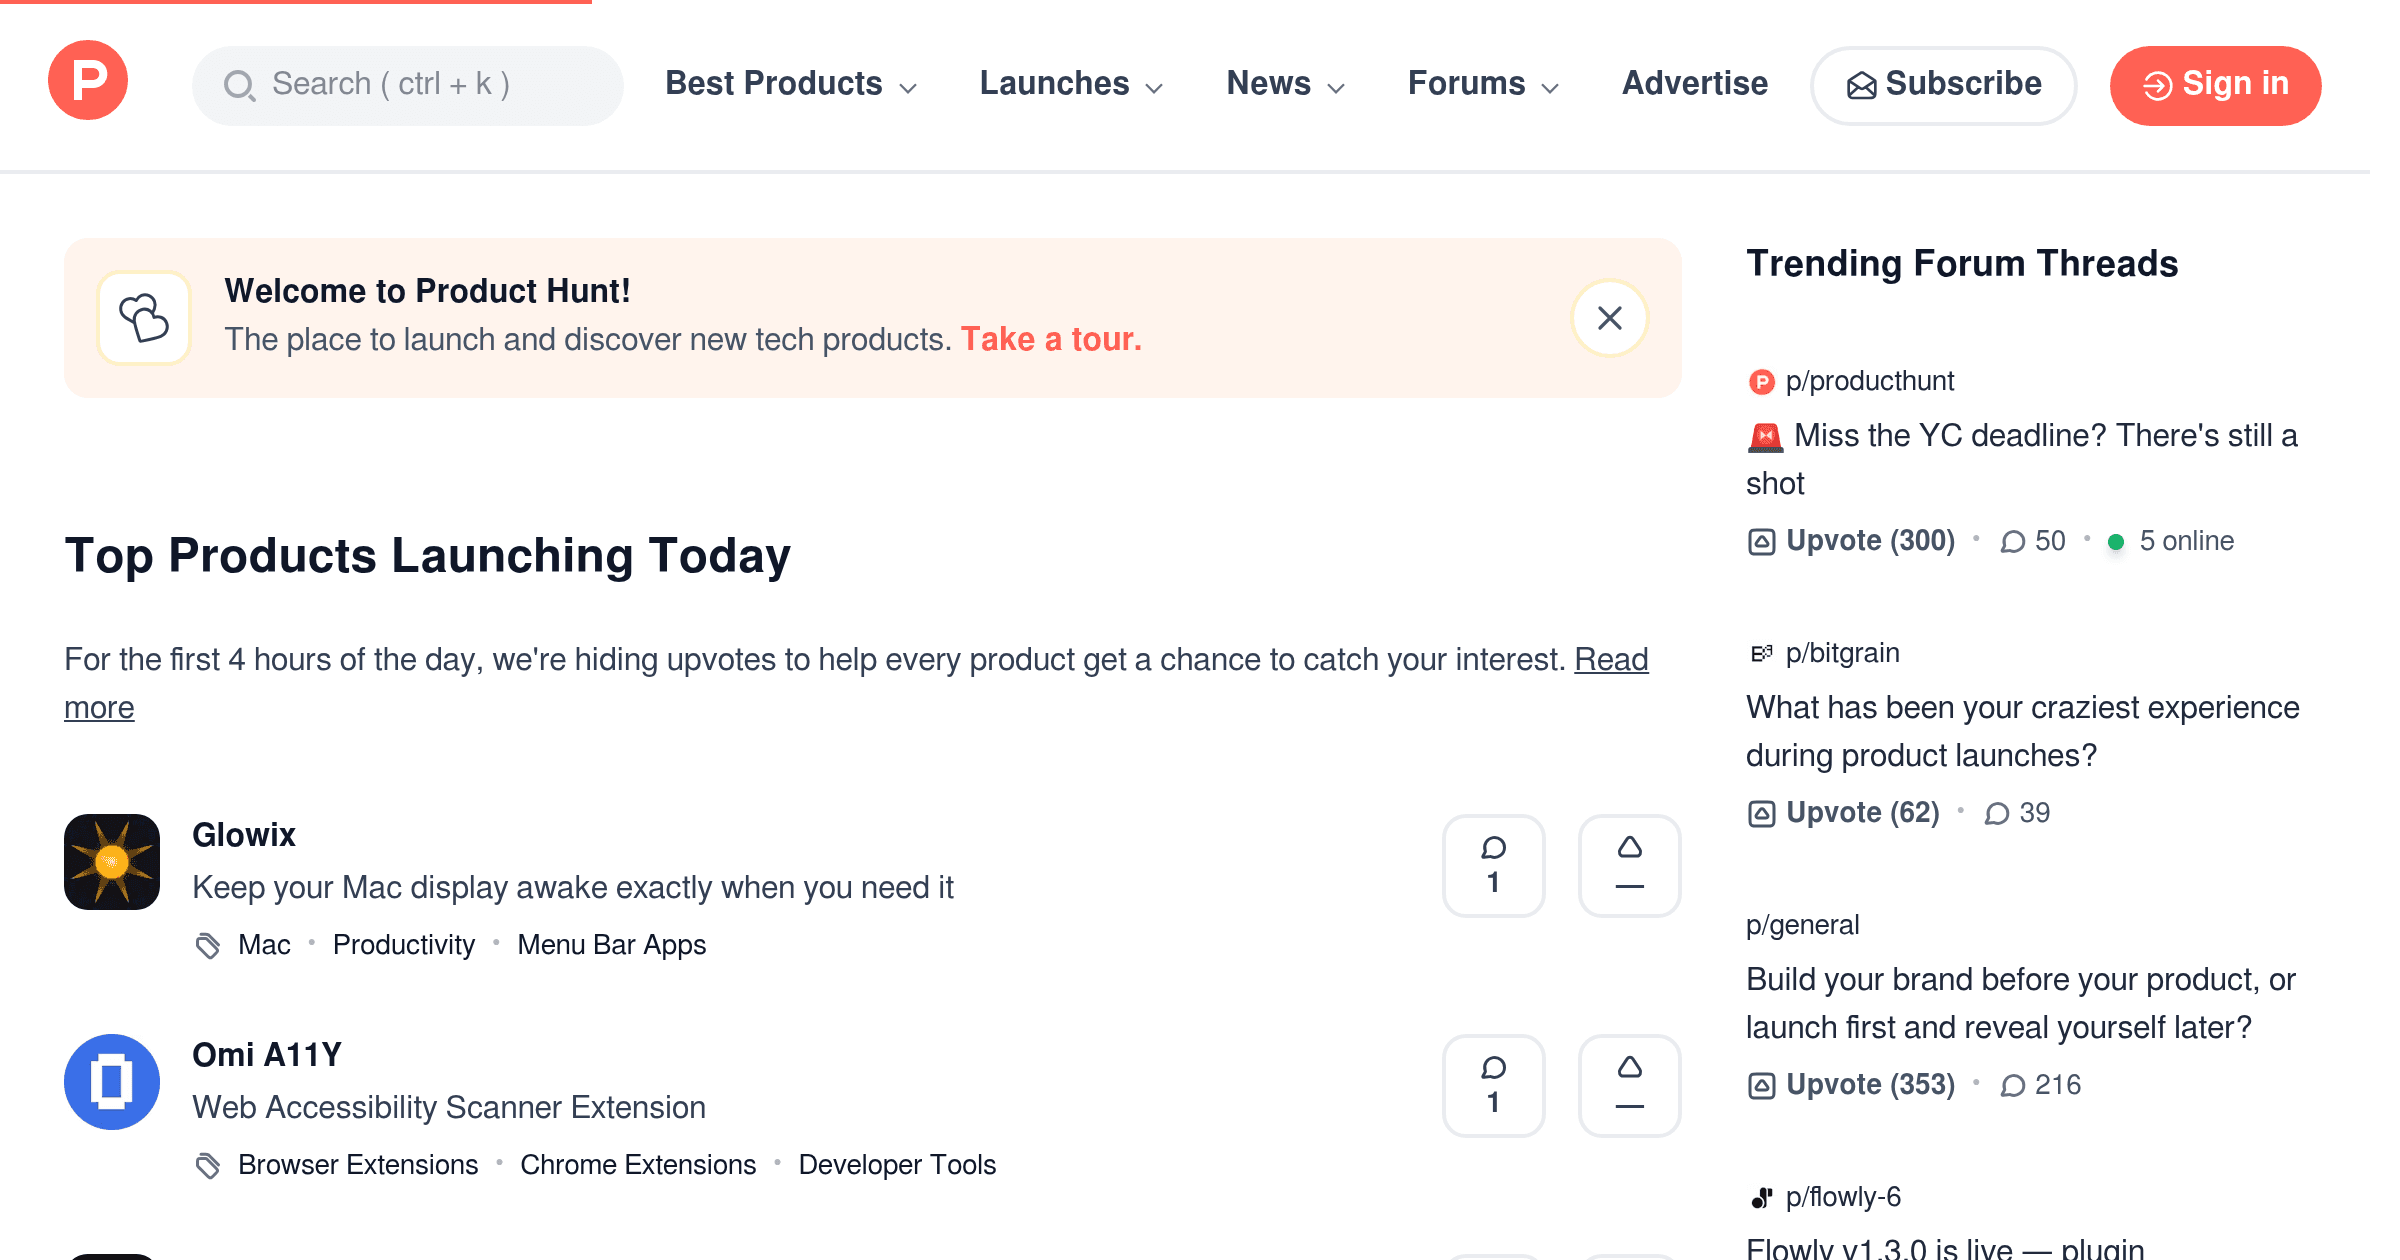
Task: Upvote the Glowix product
Action: [1630, 866]
